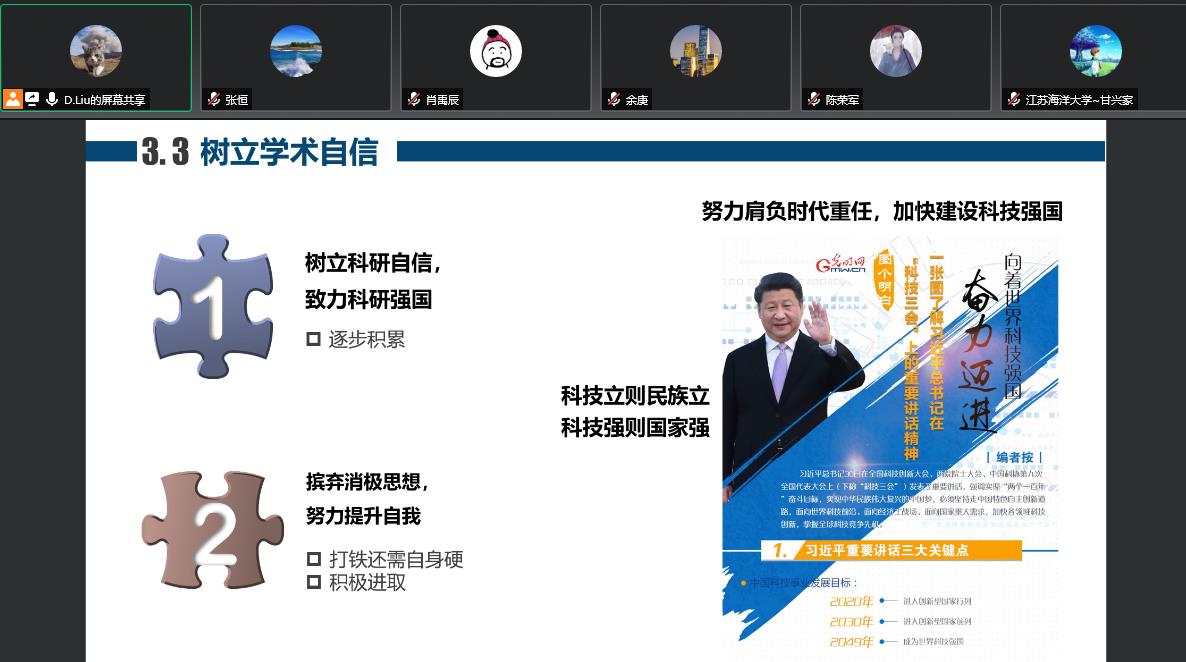Viewport: 1186px width, 662px height.
Task: Click the screen sharing icon beside D.Liu's name
Action: coord(32,99)
